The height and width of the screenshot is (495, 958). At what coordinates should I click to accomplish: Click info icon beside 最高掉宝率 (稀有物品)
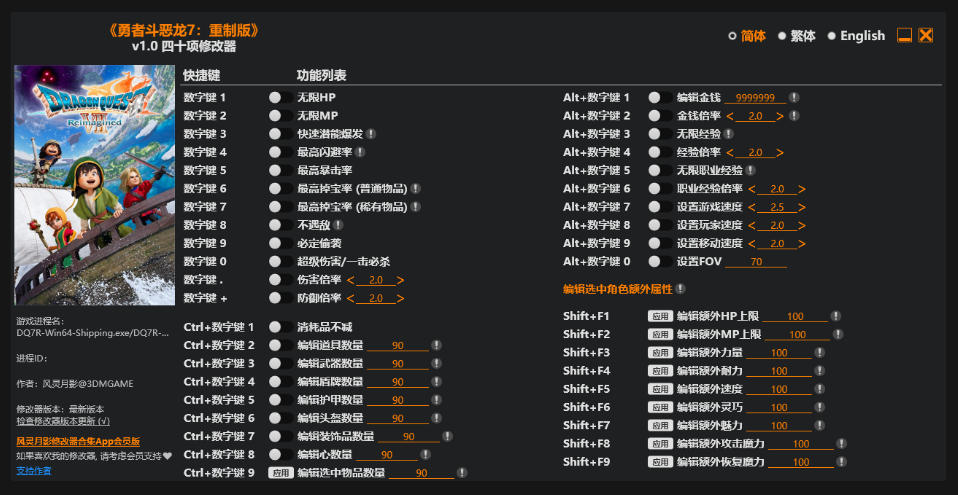point(415,207)
